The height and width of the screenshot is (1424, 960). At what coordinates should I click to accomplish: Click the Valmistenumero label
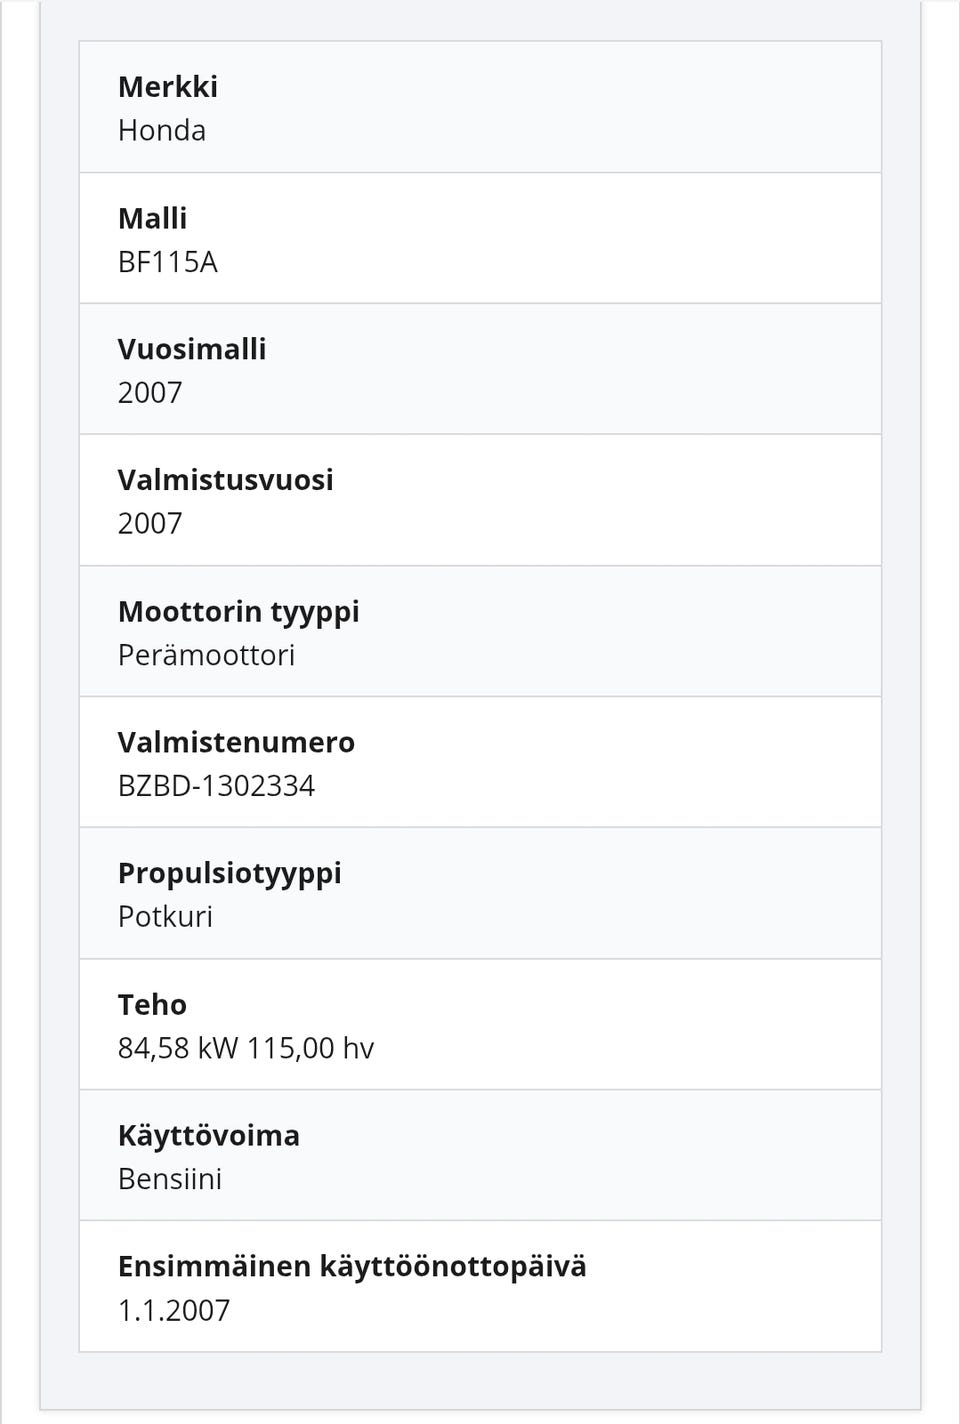(x=236, y=742)
